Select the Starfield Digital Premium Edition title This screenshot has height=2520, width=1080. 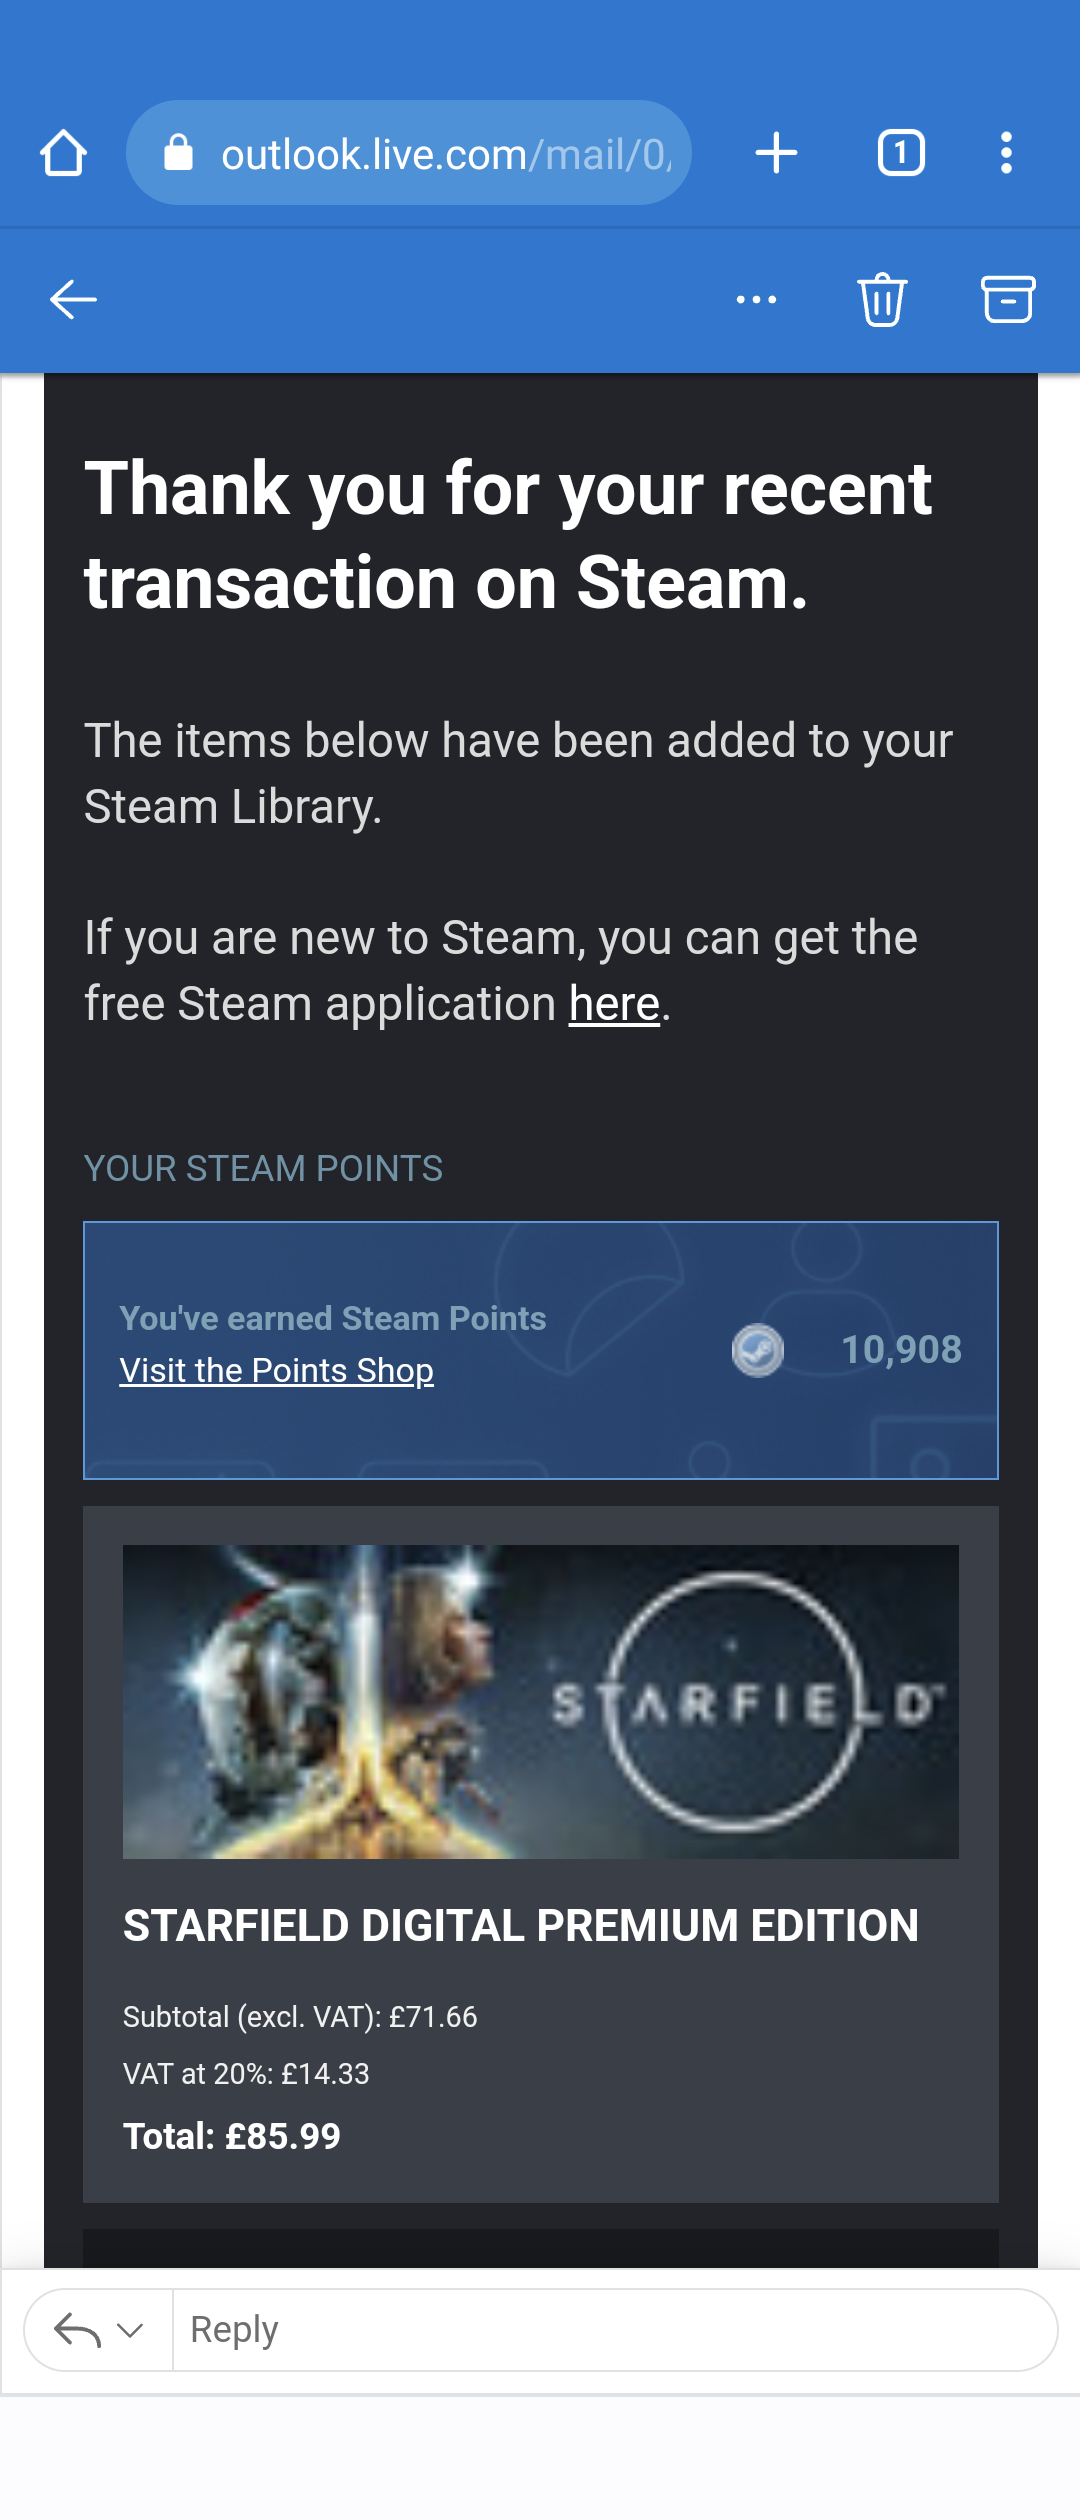pos(520,1926)
